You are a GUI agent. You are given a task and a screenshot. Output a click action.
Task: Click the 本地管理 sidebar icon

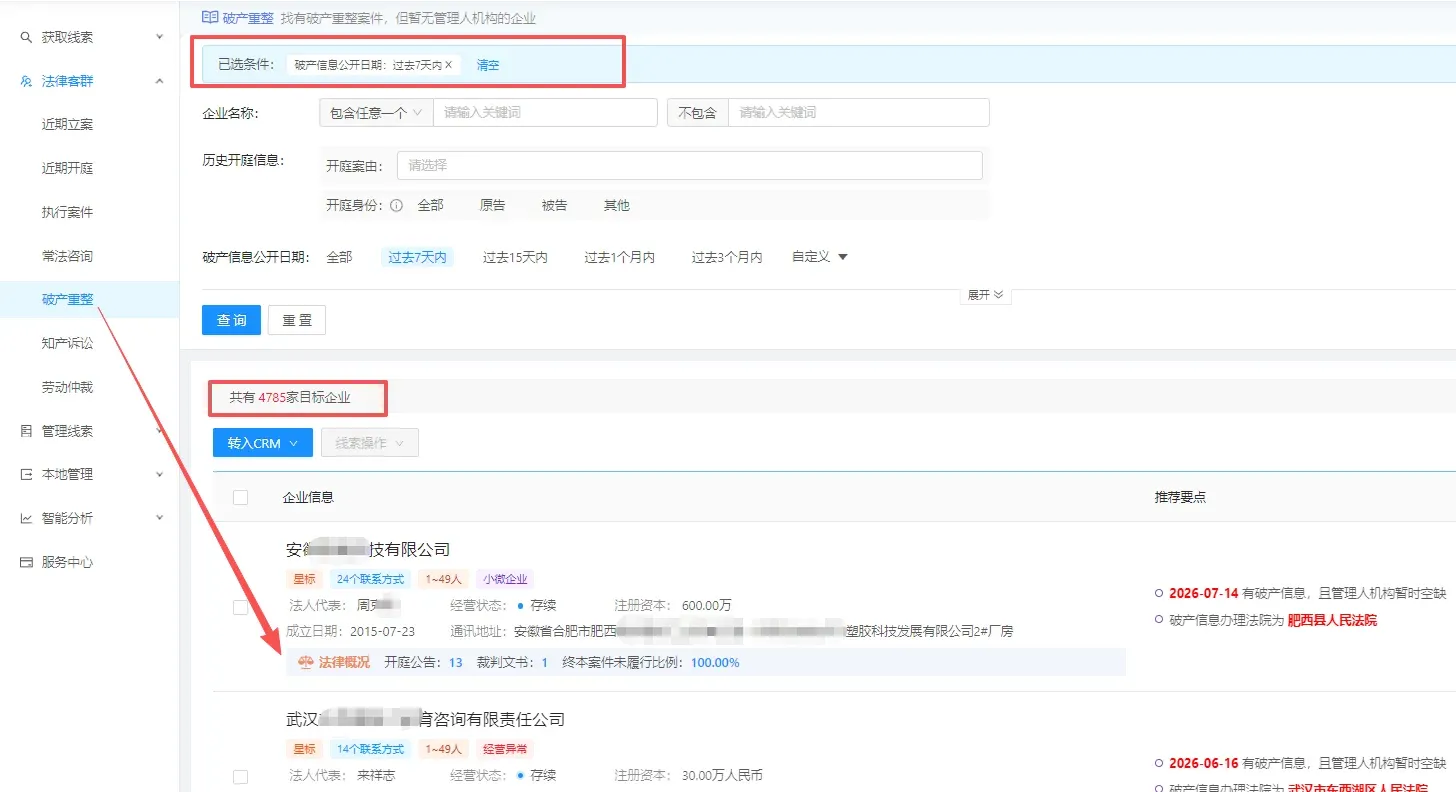[26, 474]
